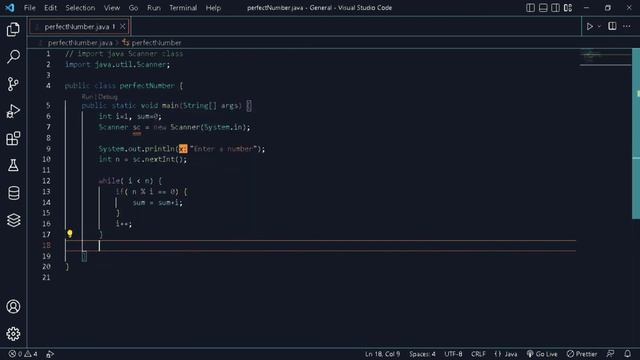The width and height of the screenshot is (640, 360).
Task: Click the underlined variable 'sc' on line 7
Action: click(136, 127)
